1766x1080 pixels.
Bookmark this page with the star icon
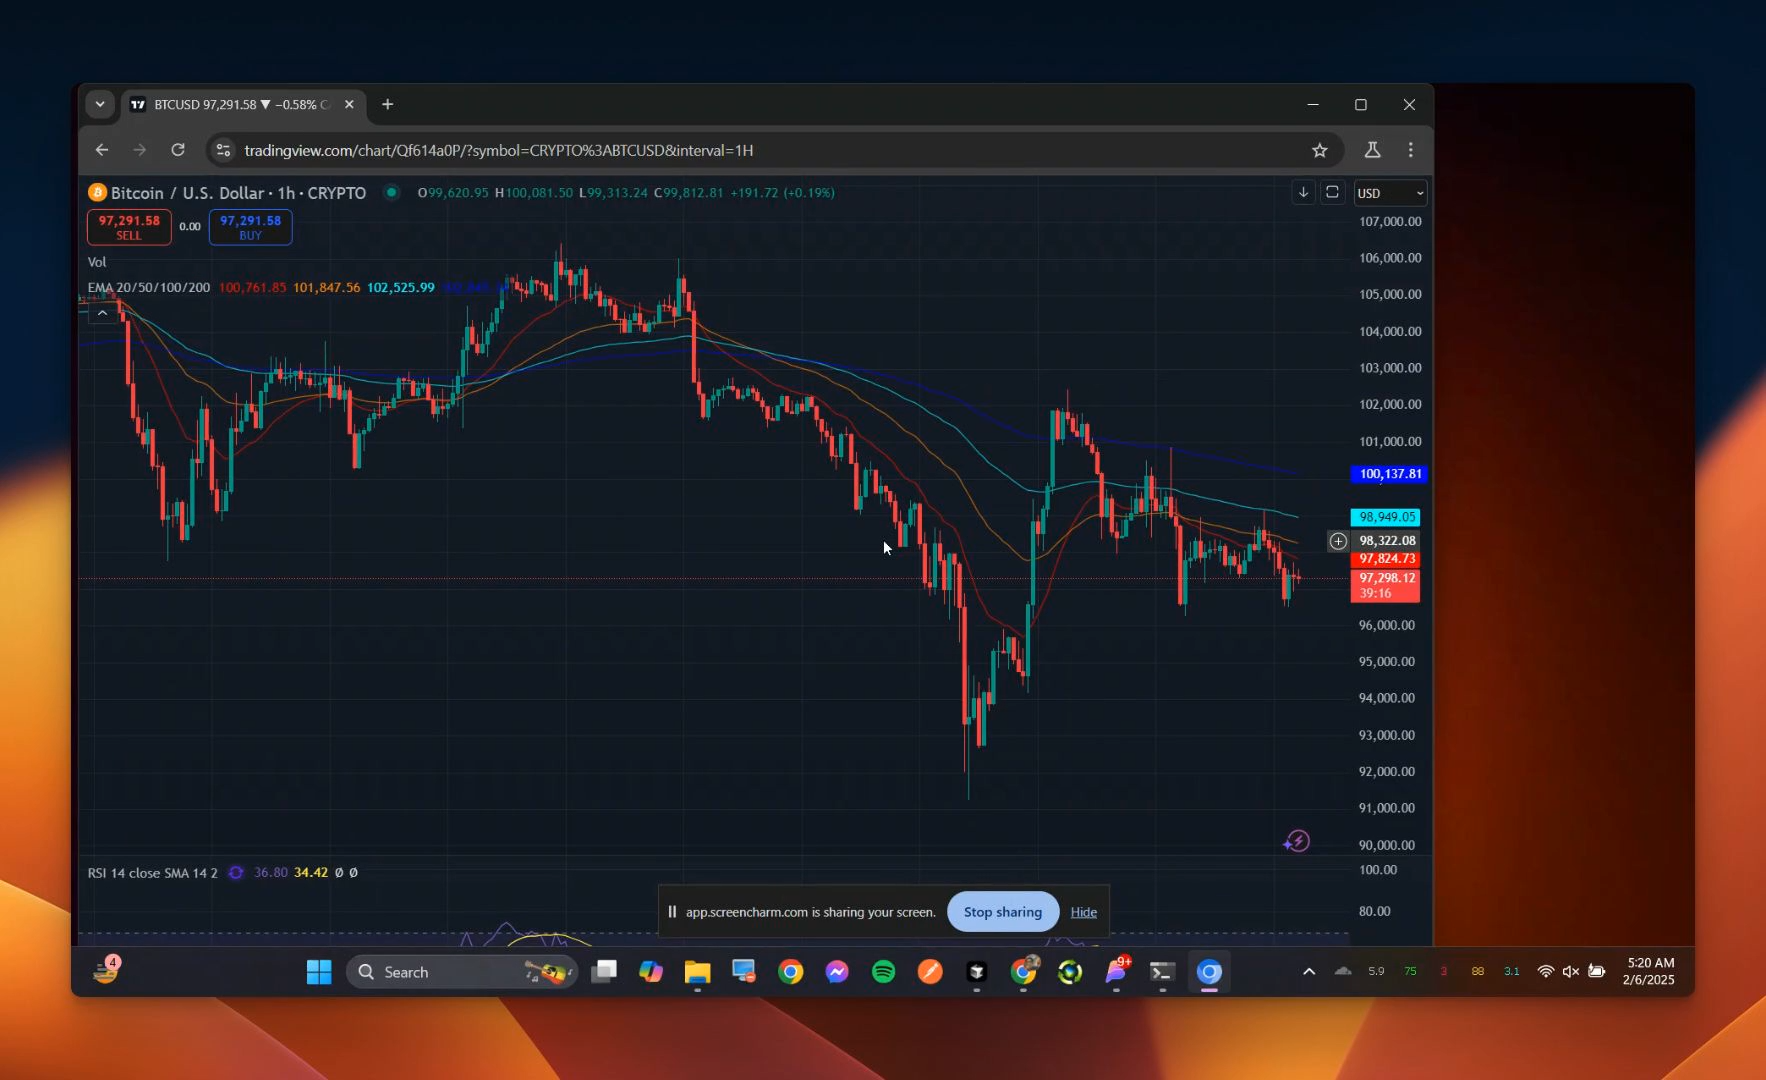click(x=1320, y=150)
